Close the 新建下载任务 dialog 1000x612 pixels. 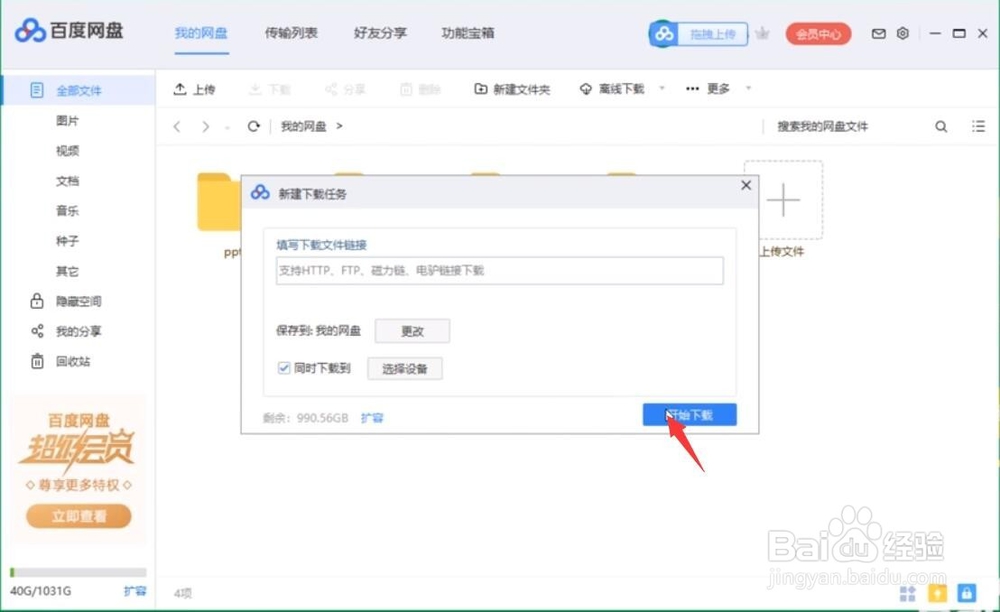(x=746, y=185)
